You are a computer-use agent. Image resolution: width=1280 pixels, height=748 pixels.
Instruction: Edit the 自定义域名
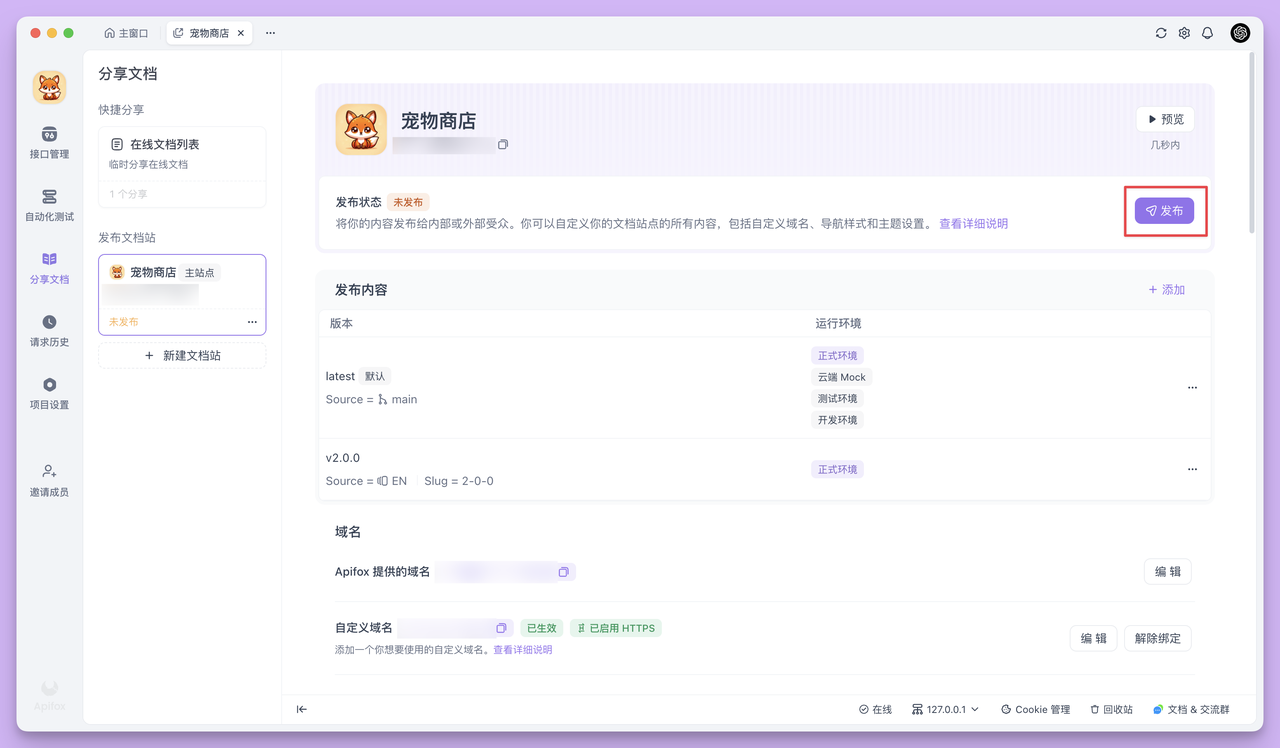[1093, 638]
